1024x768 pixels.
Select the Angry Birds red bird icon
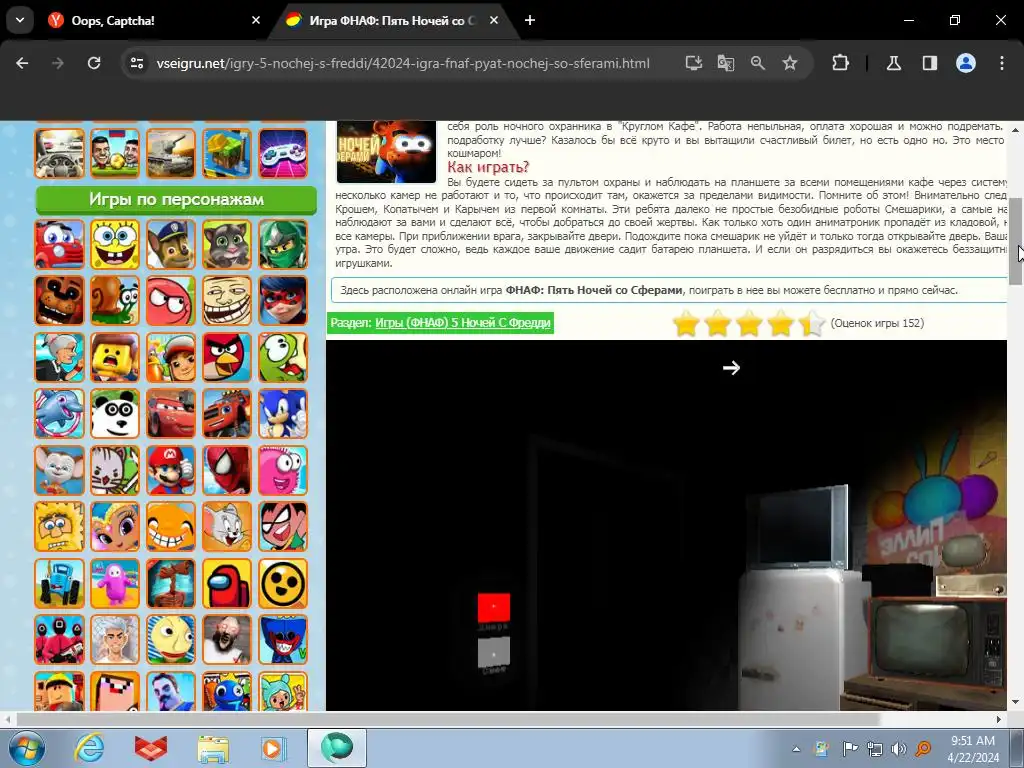(227, 357)
